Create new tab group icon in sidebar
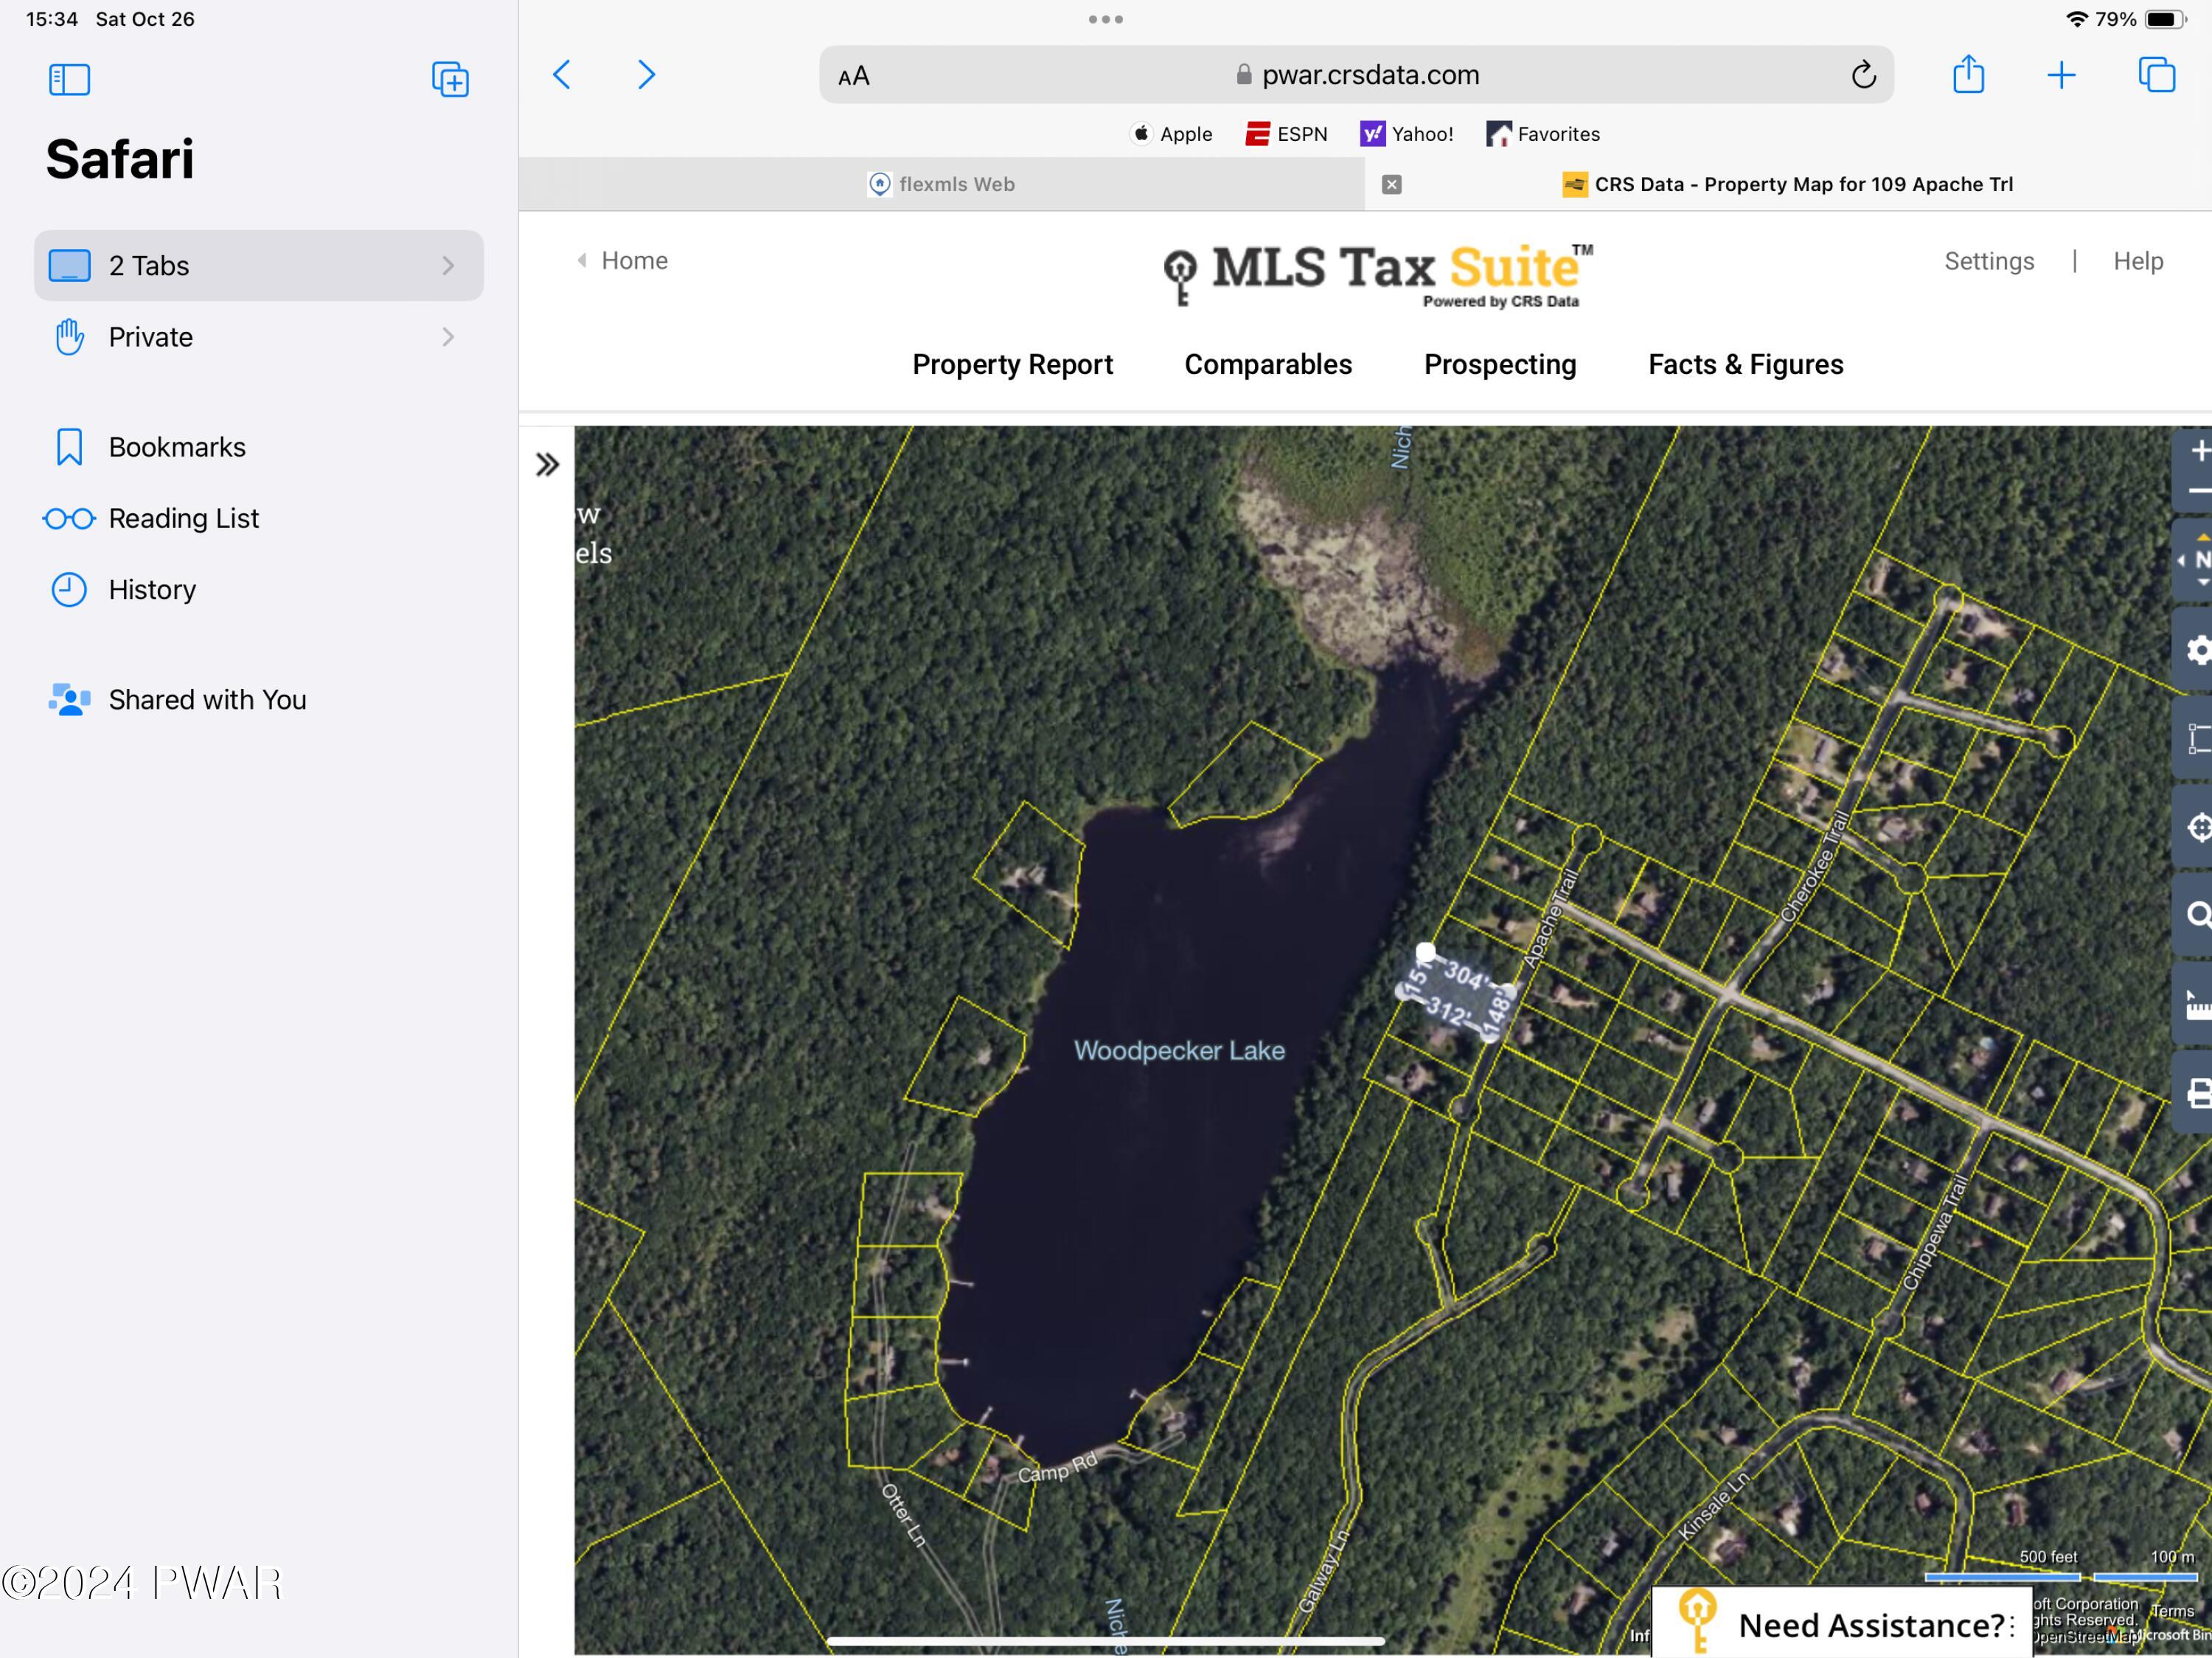This screenshot has width=2212, height=1658. [x=450, y=79]
